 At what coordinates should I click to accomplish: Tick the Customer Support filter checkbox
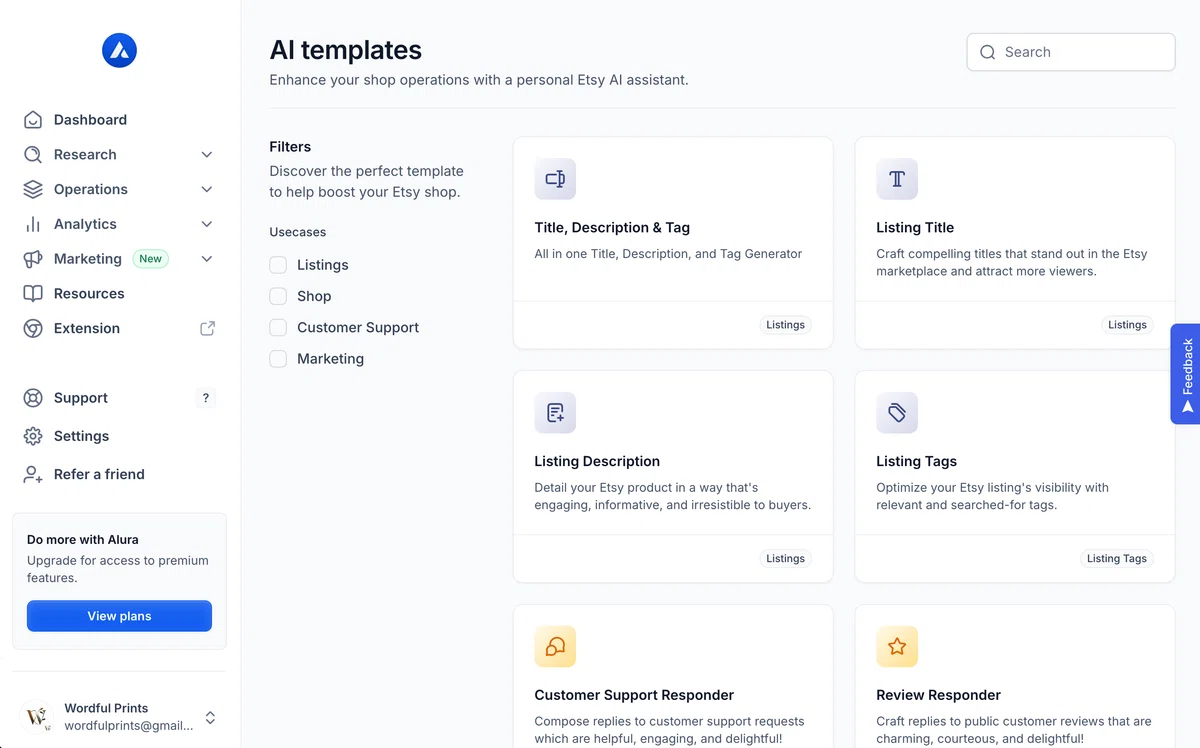point(278,327)
